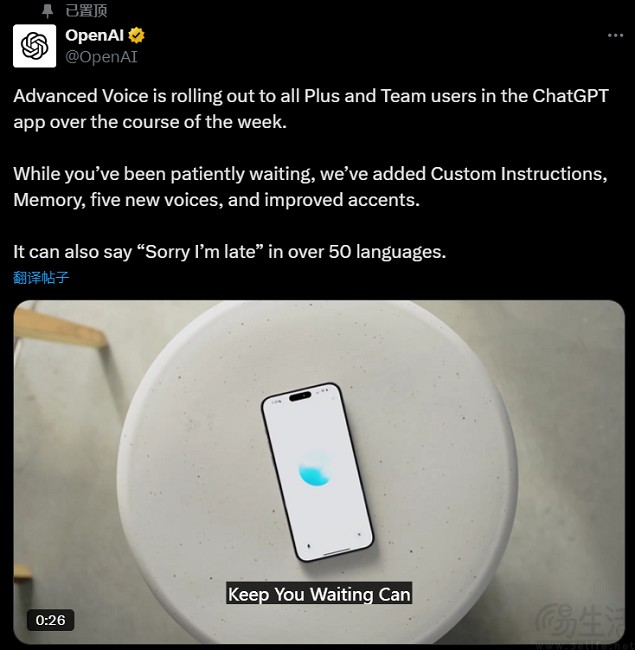This screenshot has width=635, height=650.
Task: Click the 0:26 video duration badge
Action: pos(51,620)
